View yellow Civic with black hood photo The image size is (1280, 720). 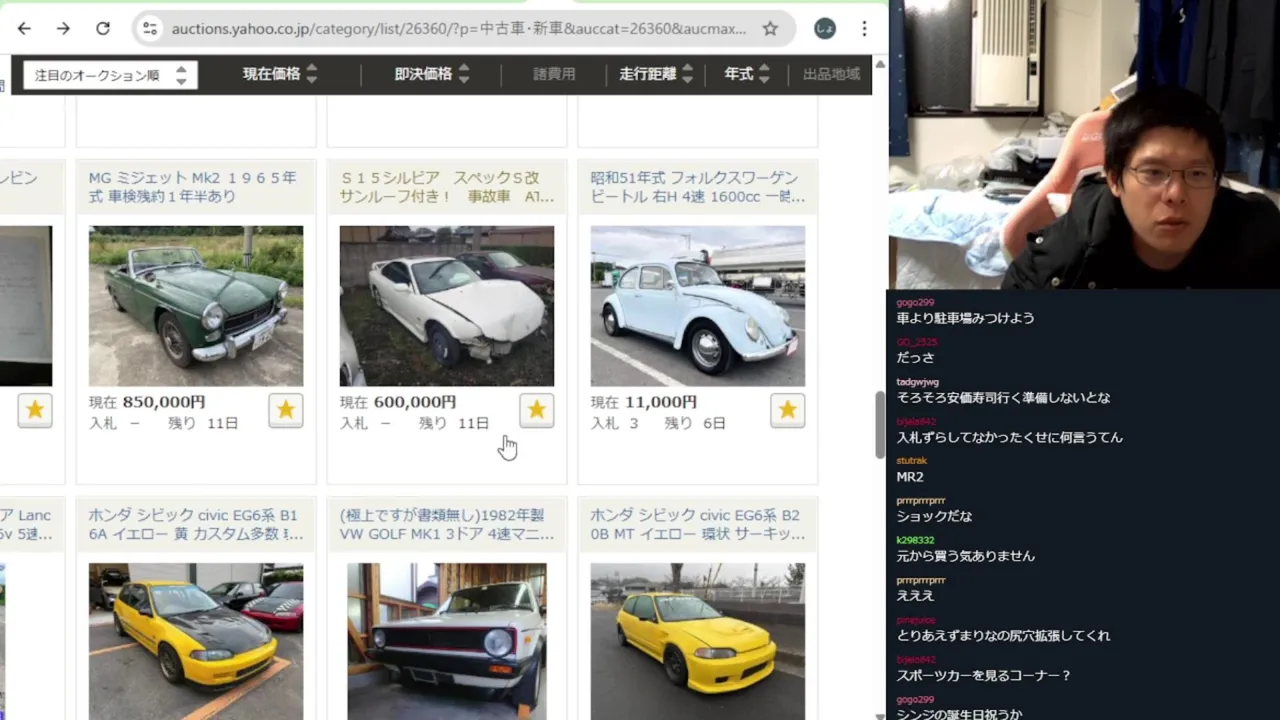click(x=196, y=641)
